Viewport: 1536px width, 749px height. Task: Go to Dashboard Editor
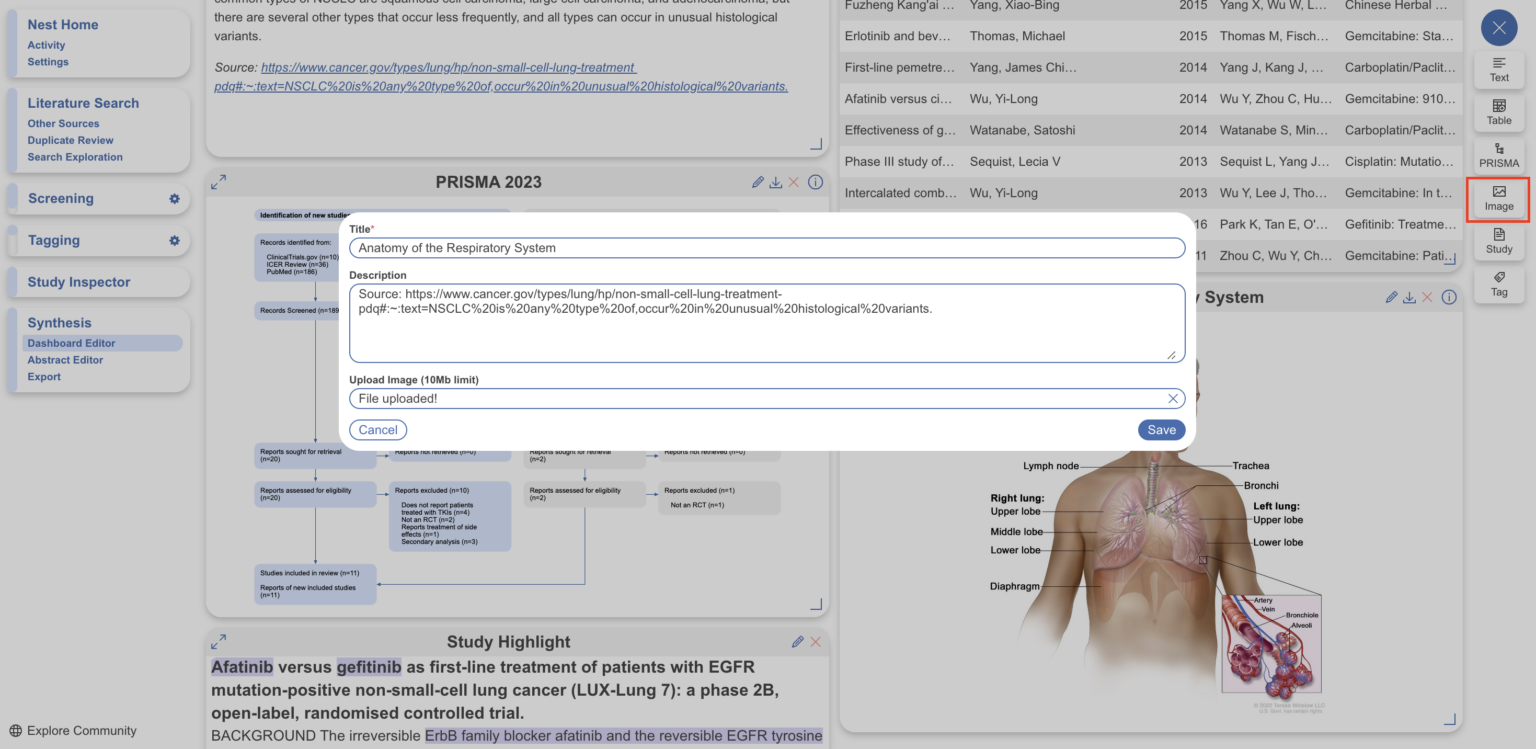click(71, 343)
